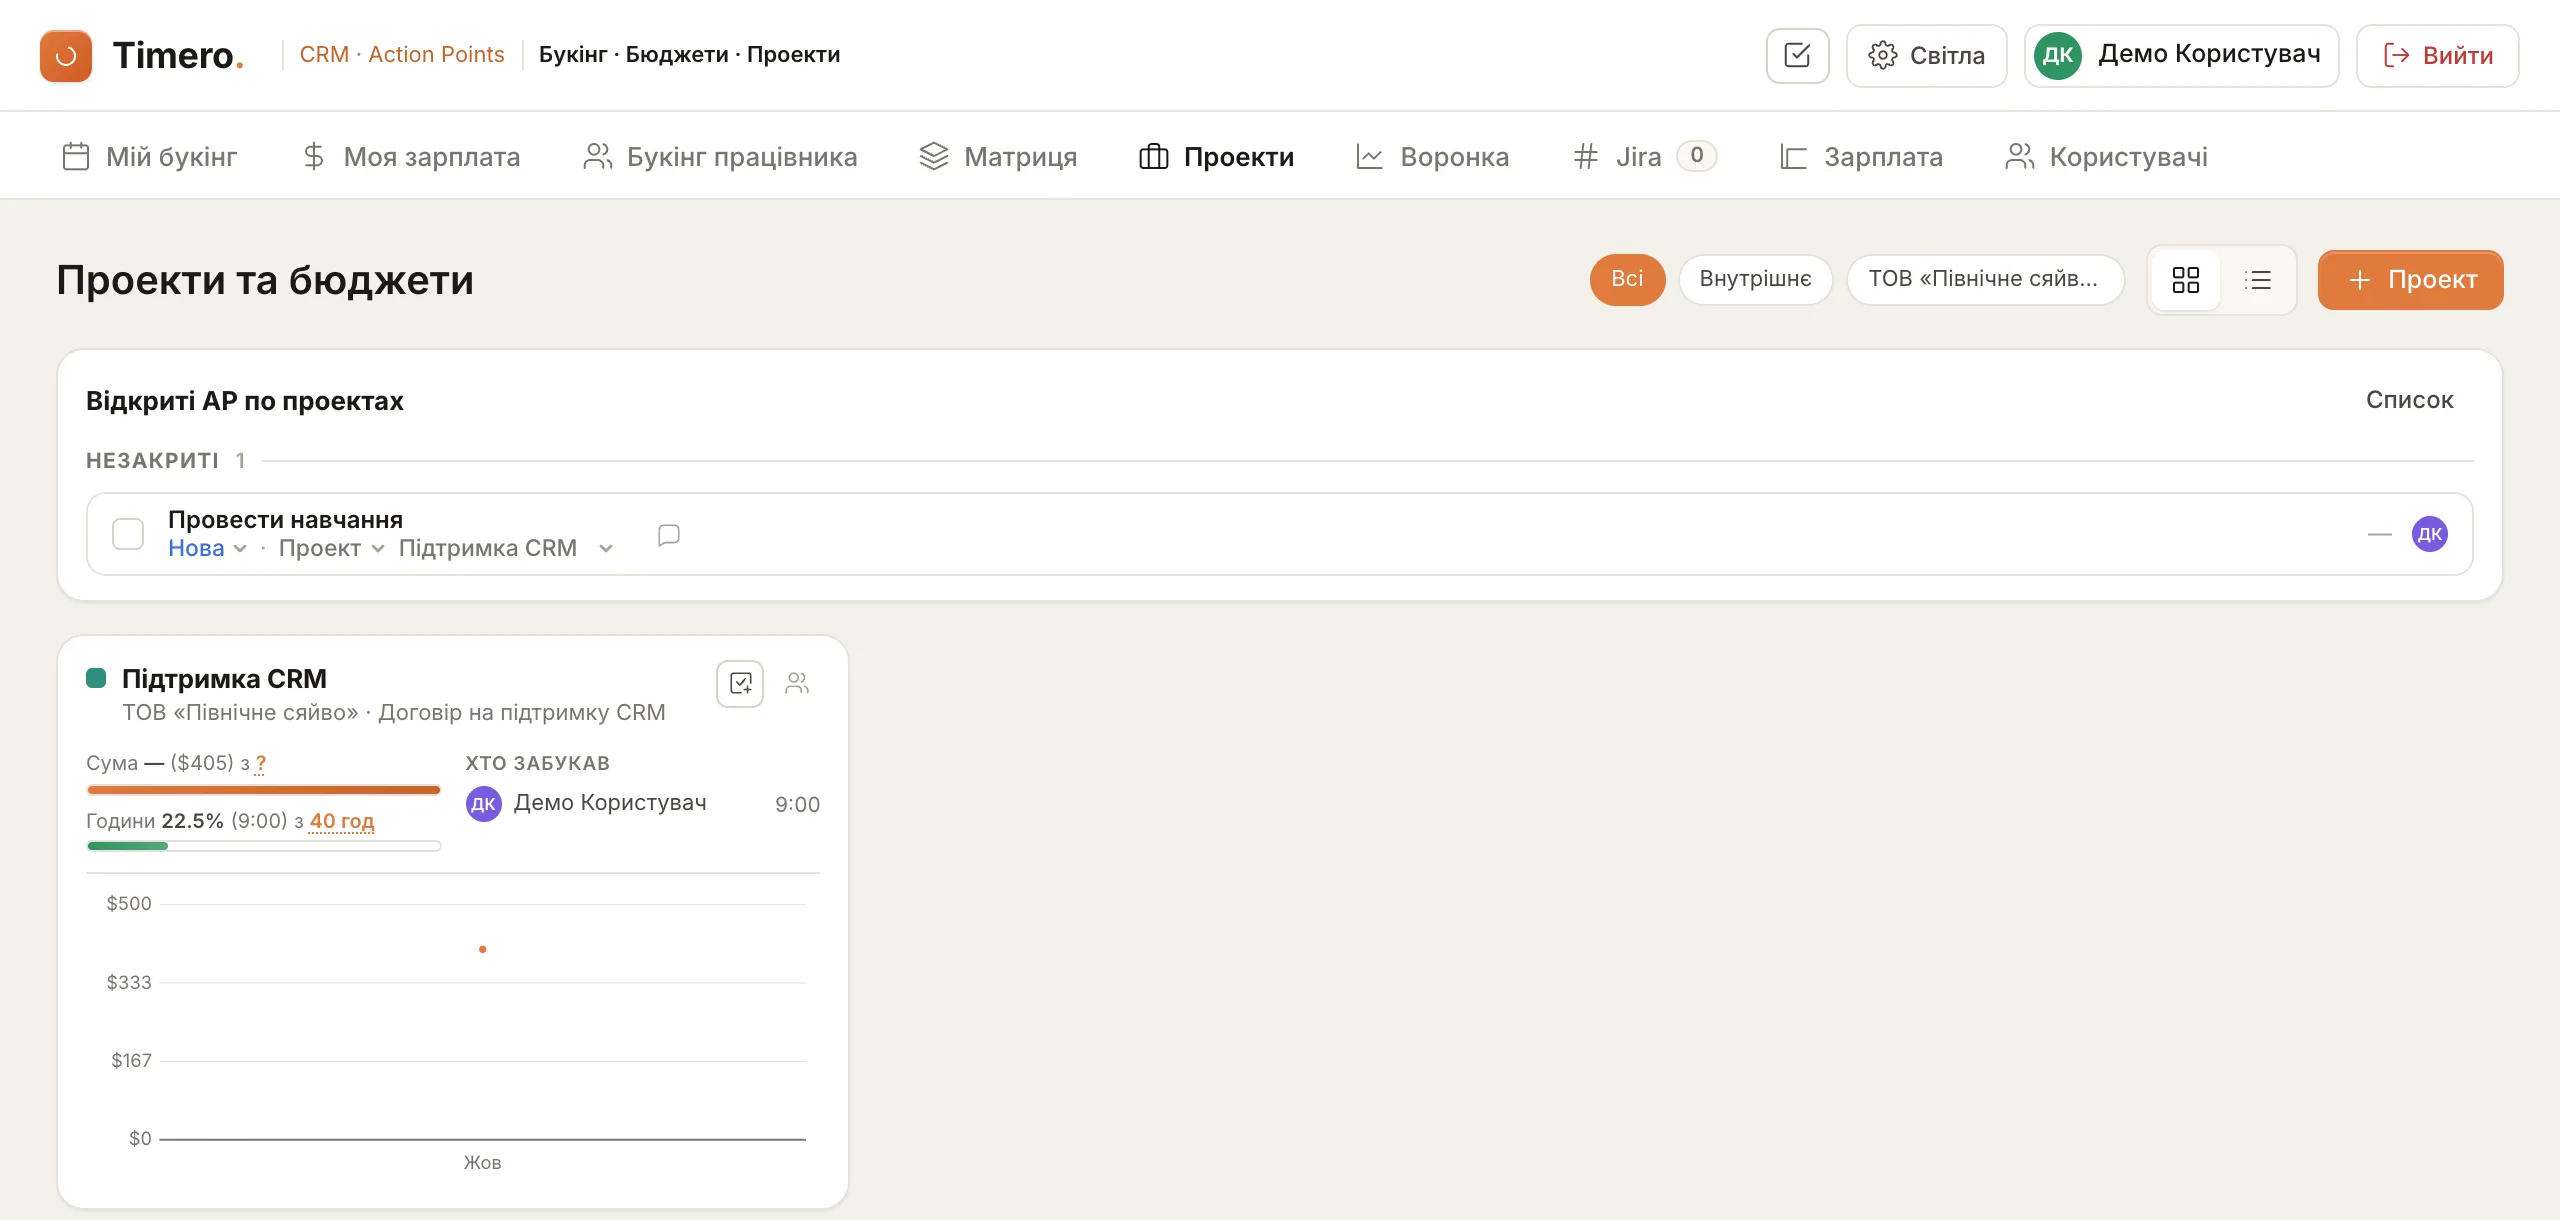This screenshot has height=1220, width=2560.
Task: Add action point icon on Підтримка CRM card
Action: coord(740,683)
